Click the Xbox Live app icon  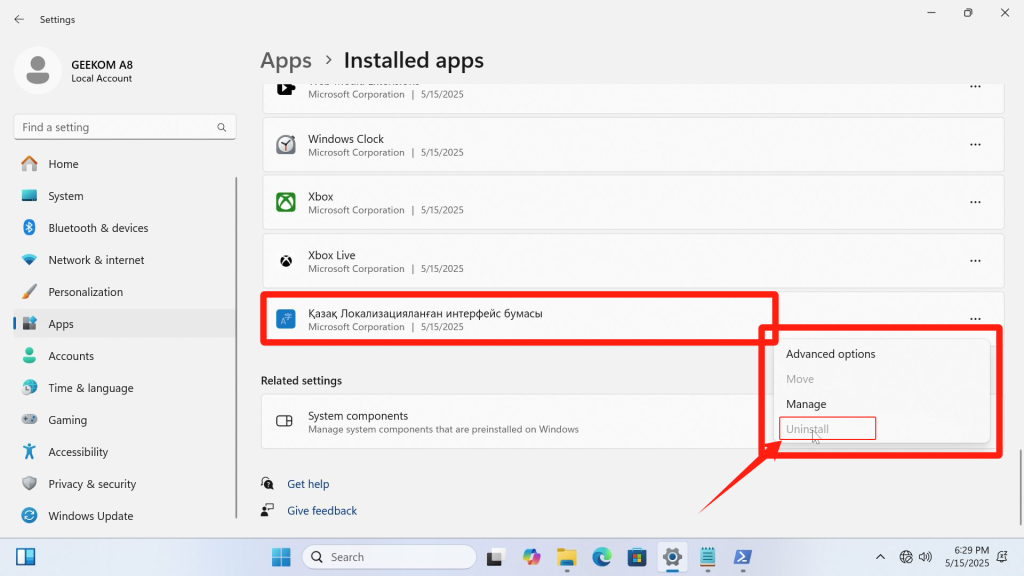coord(285,261)
